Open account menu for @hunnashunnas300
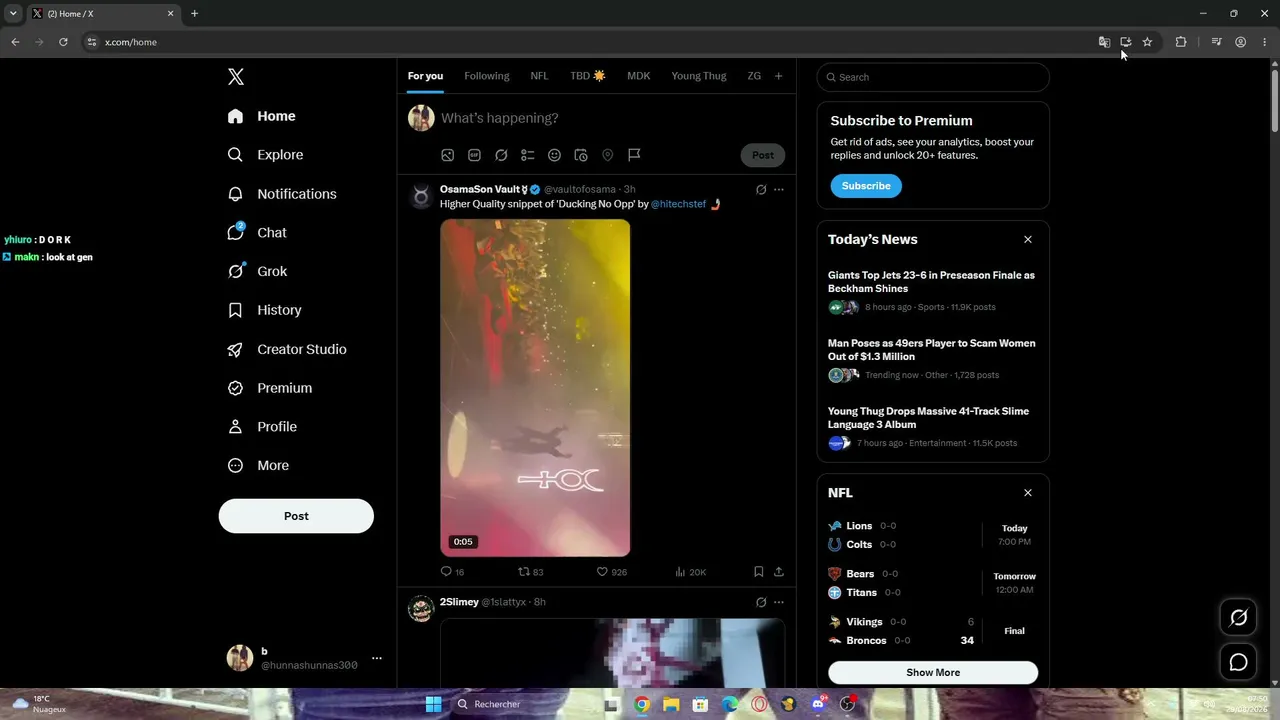 [305, 658]
